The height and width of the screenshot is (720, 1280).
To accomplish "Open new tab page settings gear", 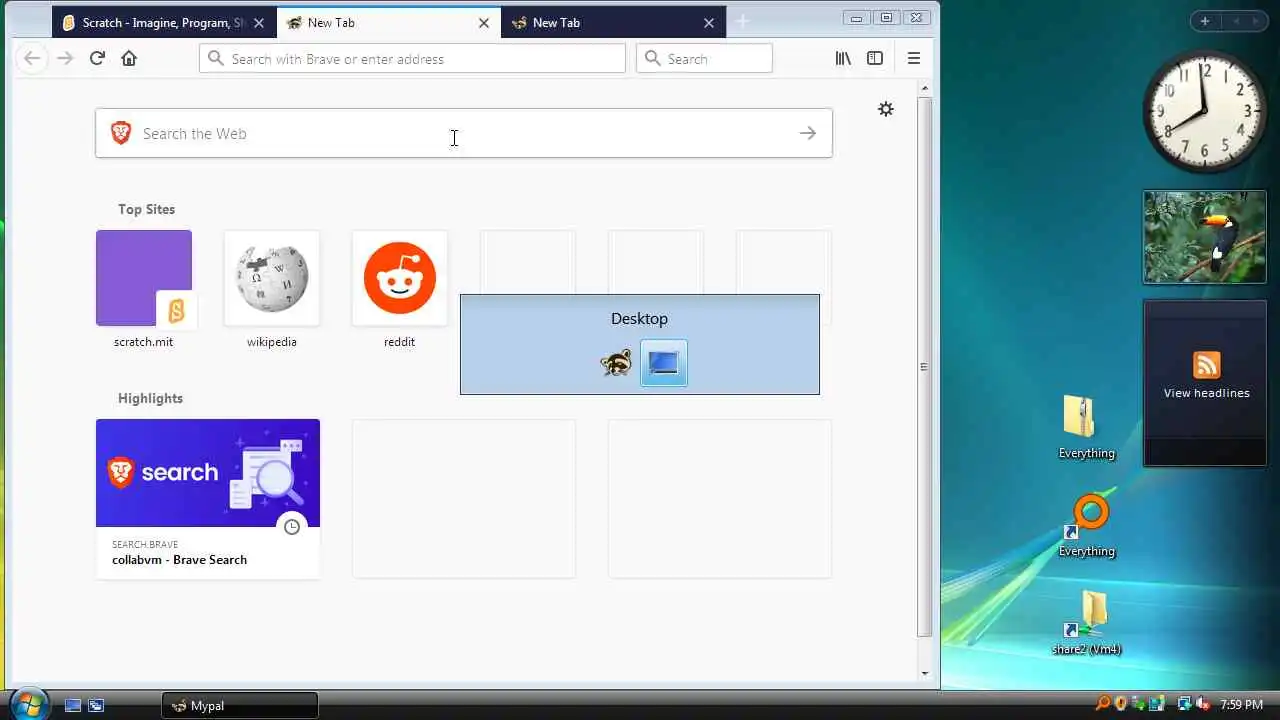I will [885, 109].
